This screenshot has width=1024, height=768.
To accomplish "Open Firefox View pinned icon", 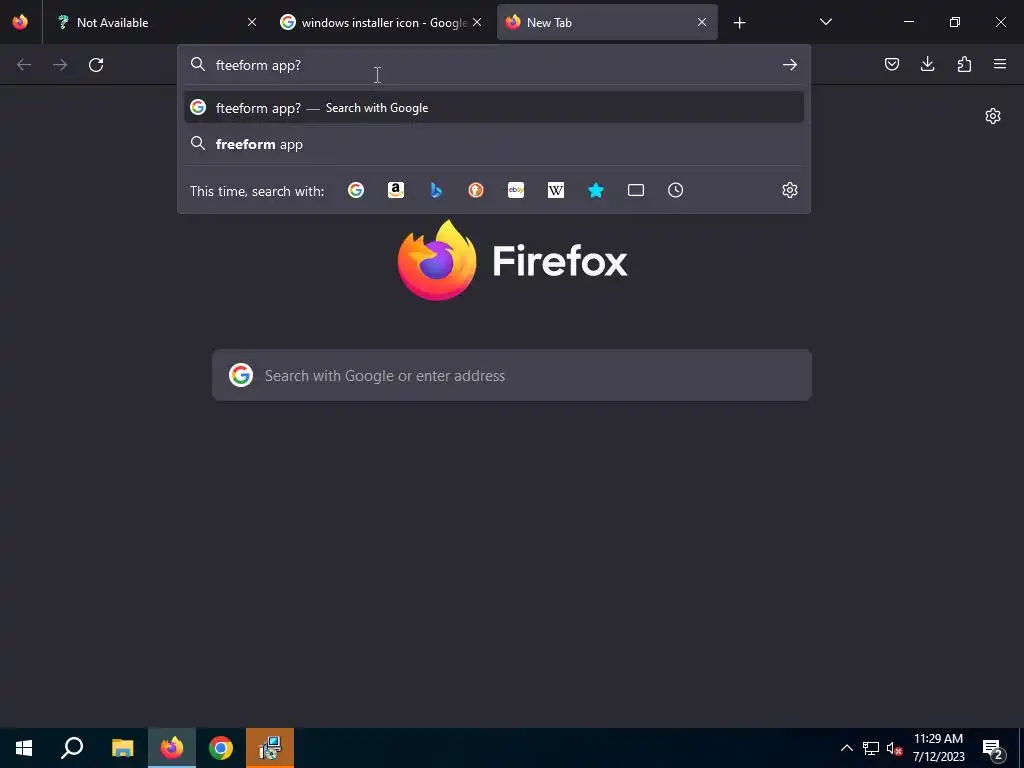I will (20, 22).
